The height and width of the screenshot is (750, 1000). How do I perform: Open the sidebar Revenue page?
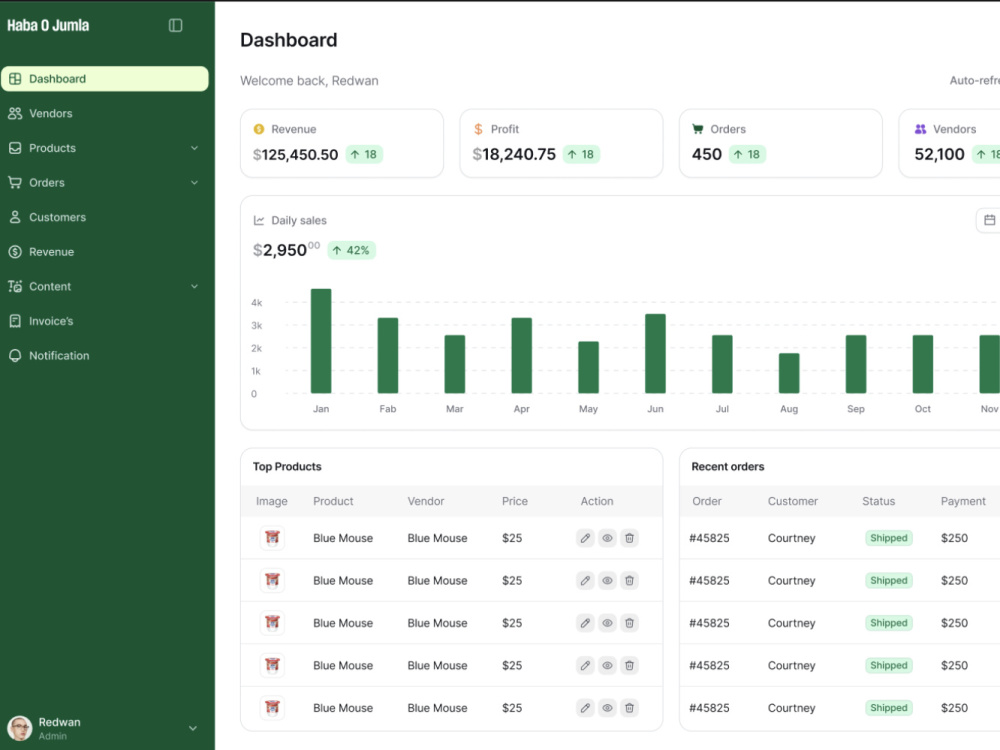click(105, 252)
